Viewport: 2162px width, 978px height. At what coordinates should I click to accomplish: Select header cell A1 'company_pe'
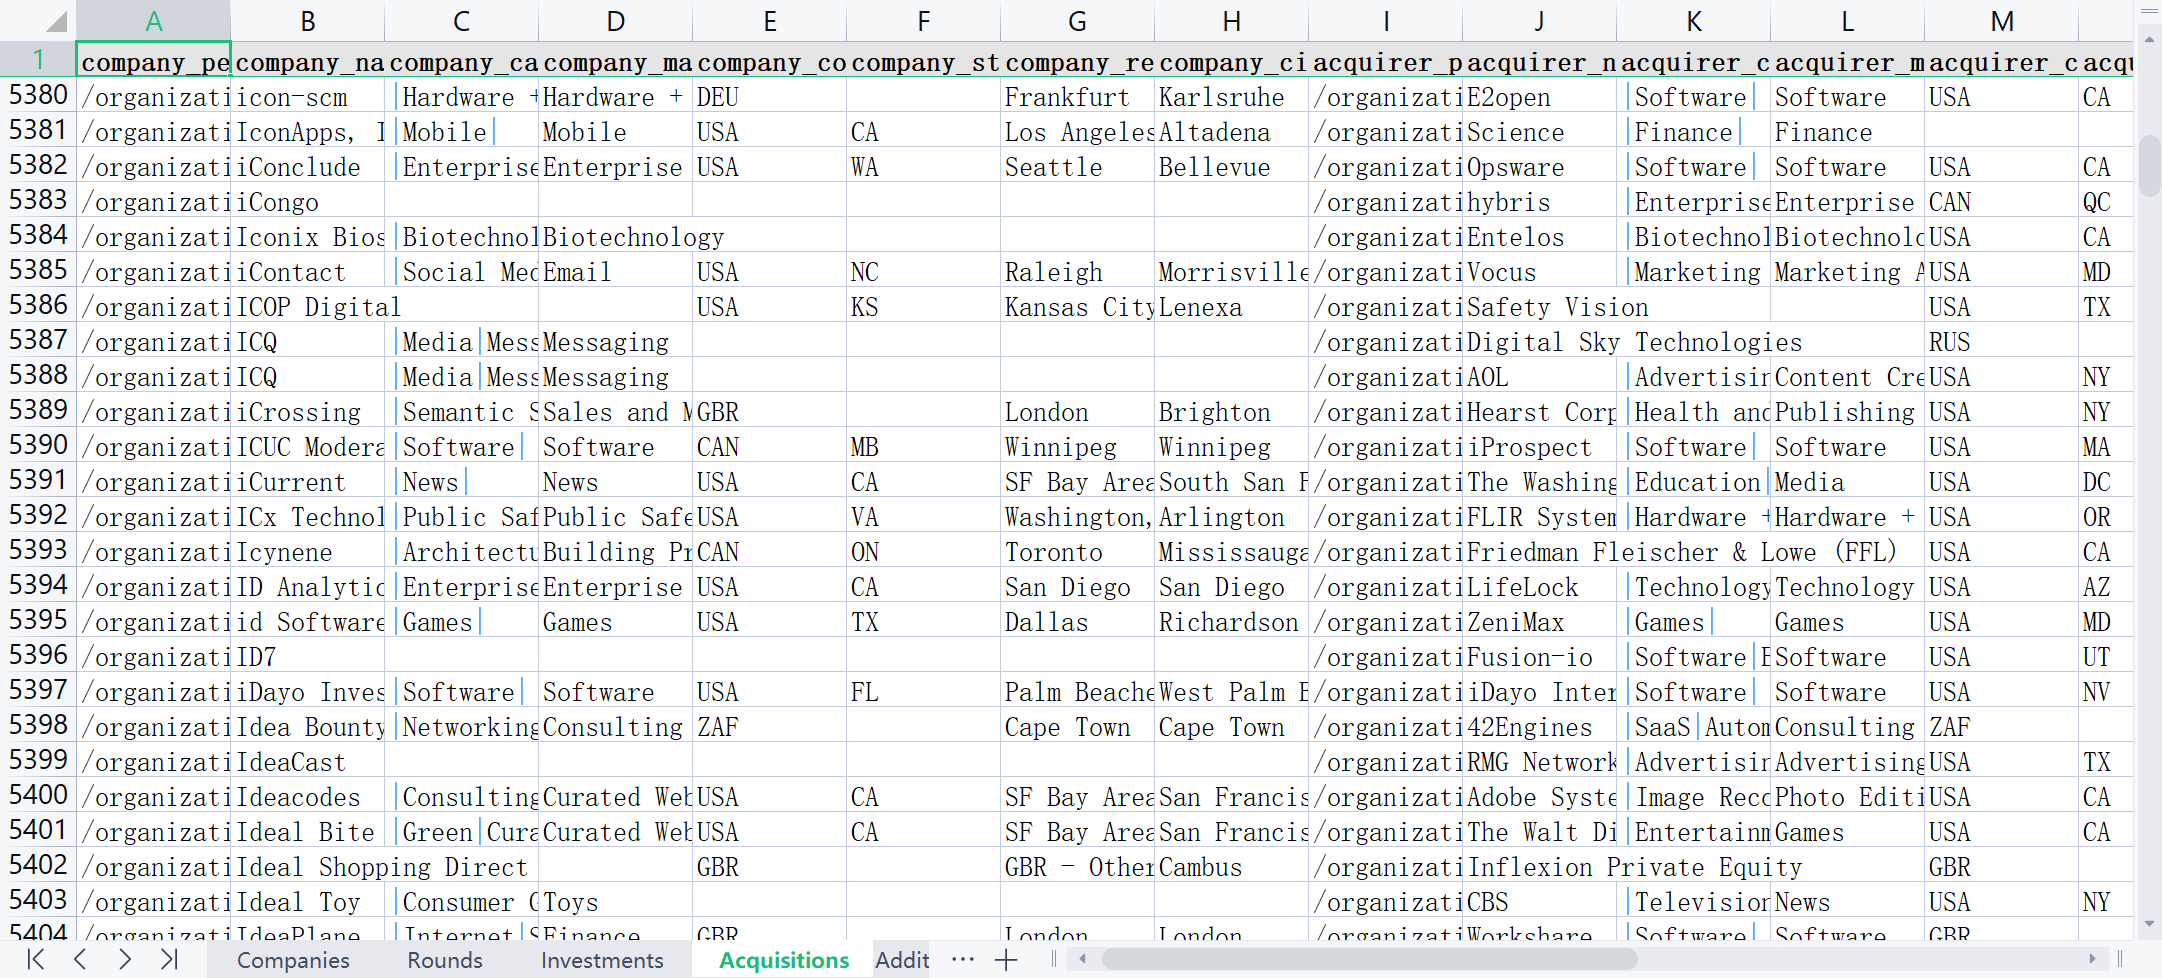click(x=154, y=60)
